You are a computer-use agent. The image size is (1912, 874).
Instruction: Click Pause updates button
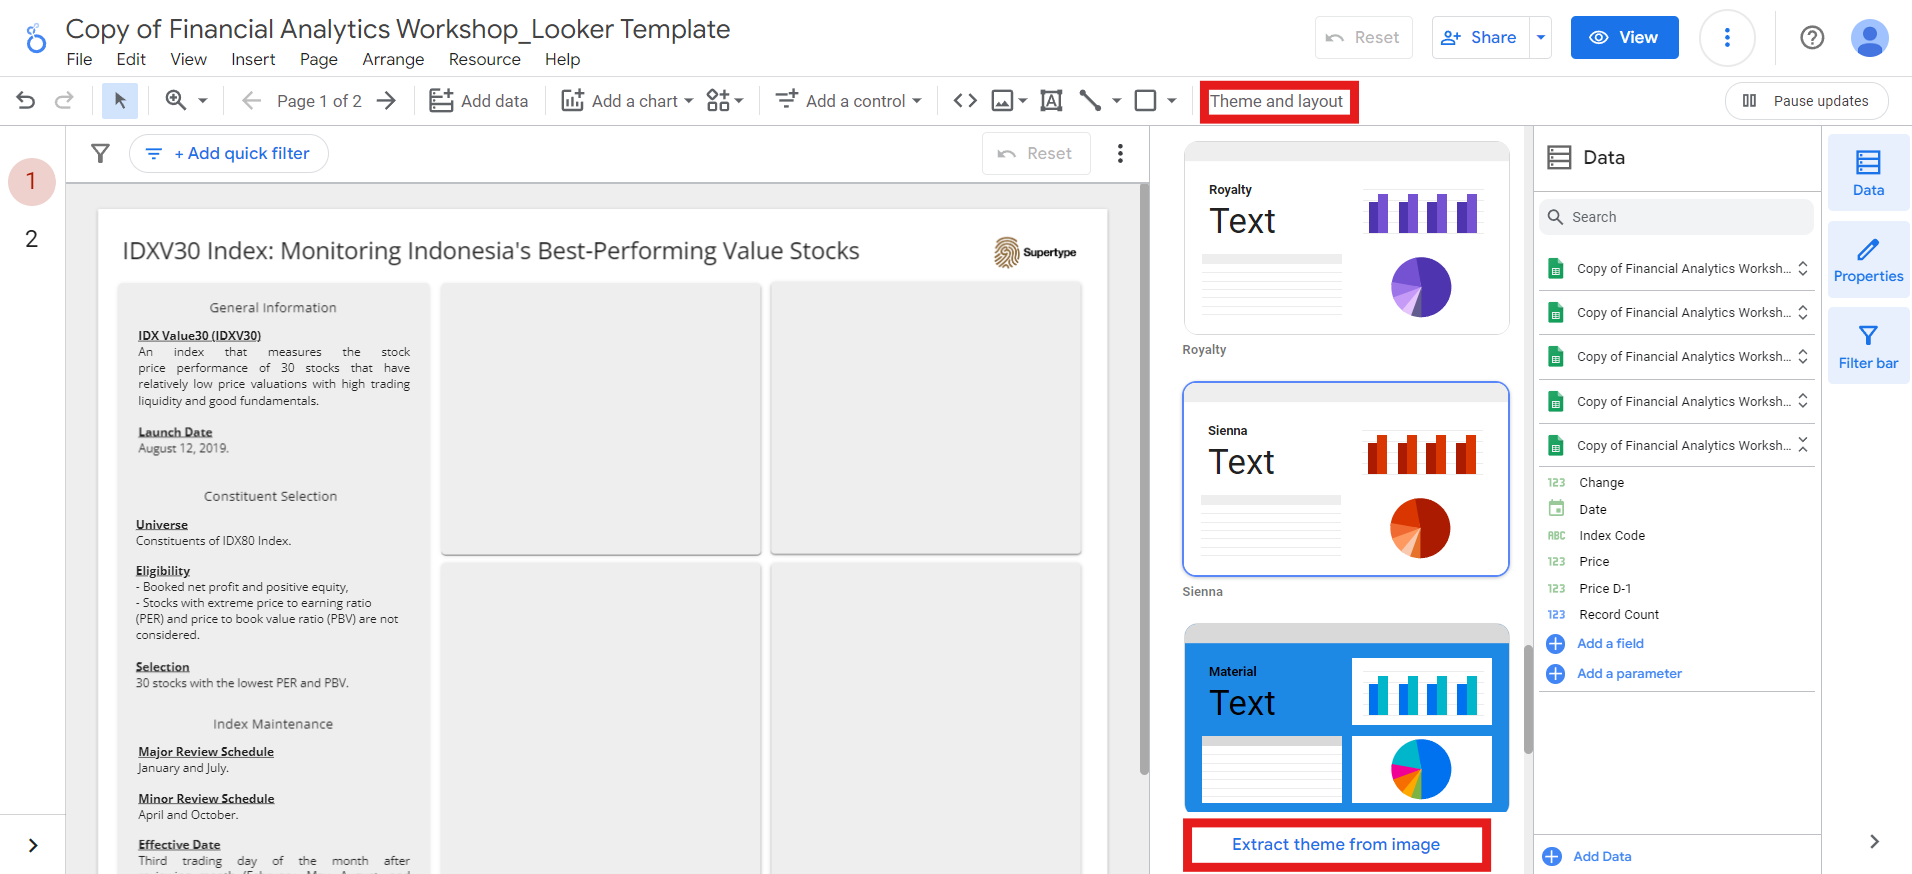[x=1807, y=101]
